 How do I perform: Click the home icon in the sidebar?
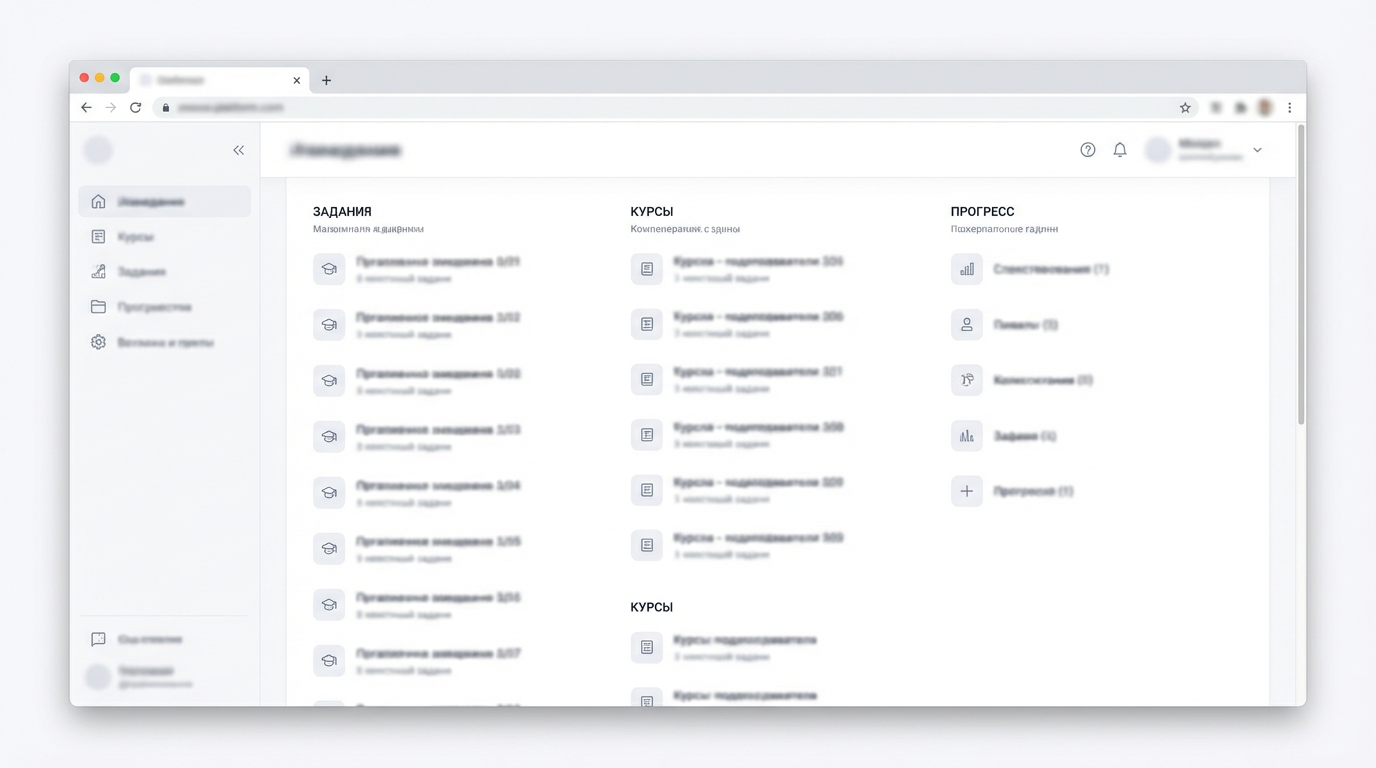pyautogui.click(x=98, y=202)
